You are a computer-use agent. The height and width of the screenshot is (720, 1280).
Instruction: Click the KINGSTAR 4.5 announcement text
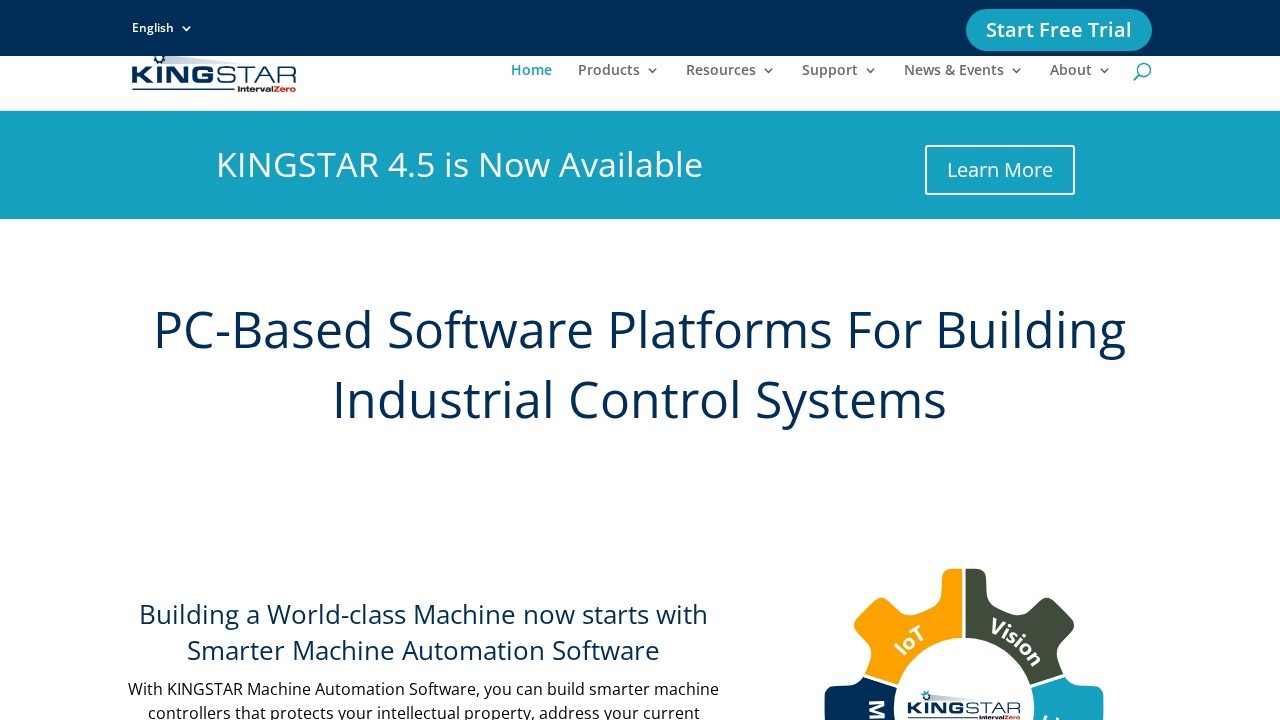pos(459,165)
